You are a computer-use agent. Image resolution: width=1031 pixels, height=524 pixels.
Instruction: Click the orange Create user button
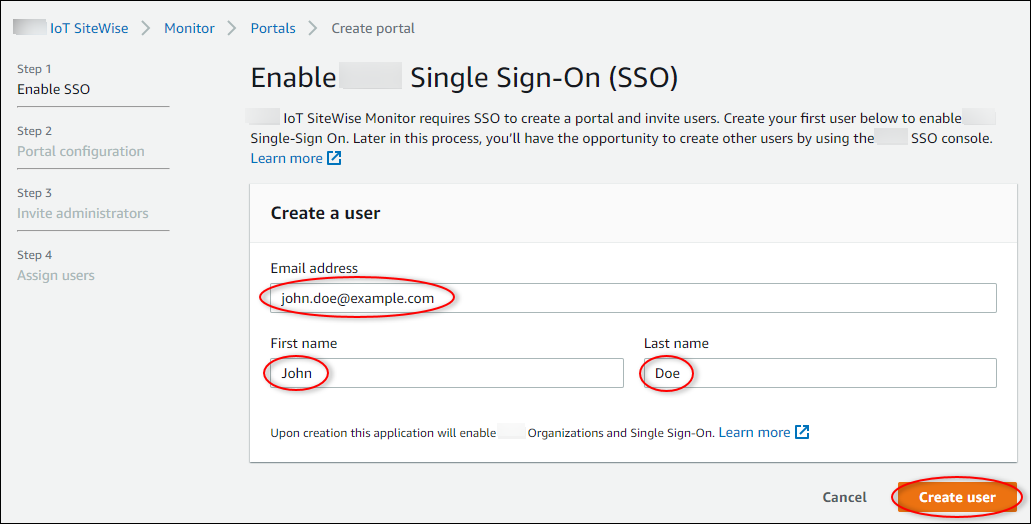[957, 497]
